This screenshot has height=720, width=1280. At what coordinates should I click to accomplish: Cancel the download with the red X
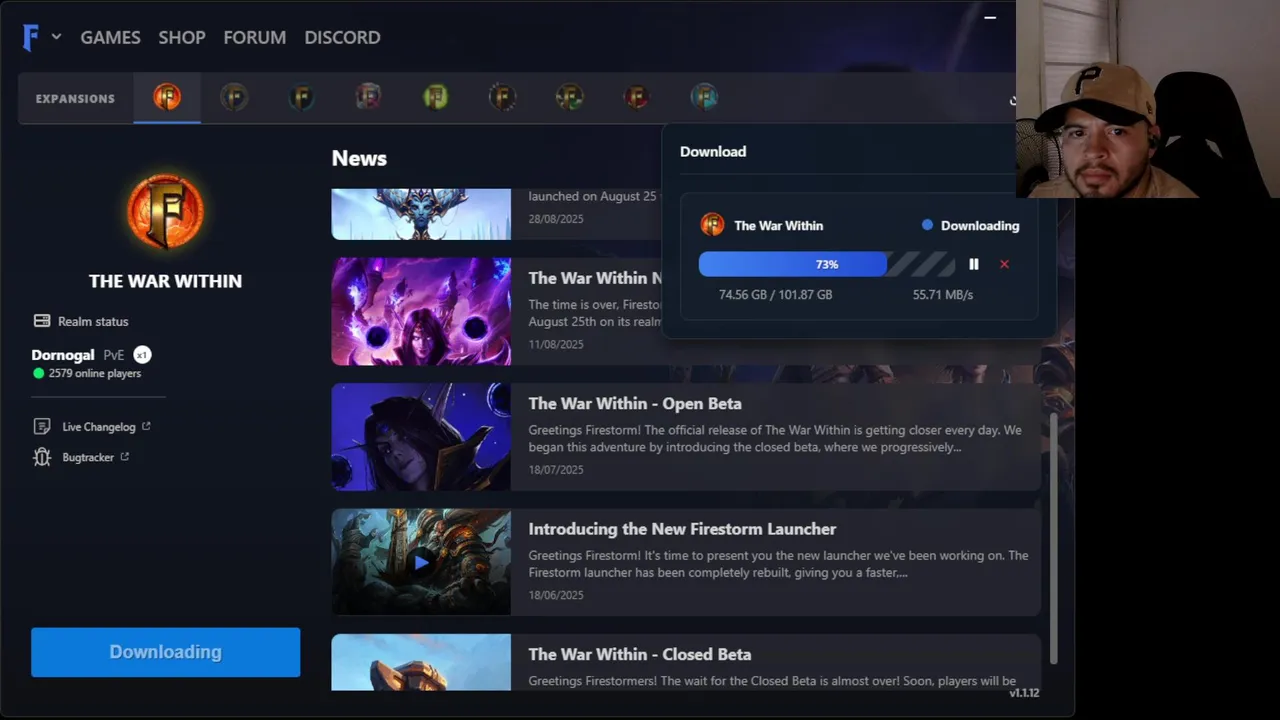click(1004, 264)
